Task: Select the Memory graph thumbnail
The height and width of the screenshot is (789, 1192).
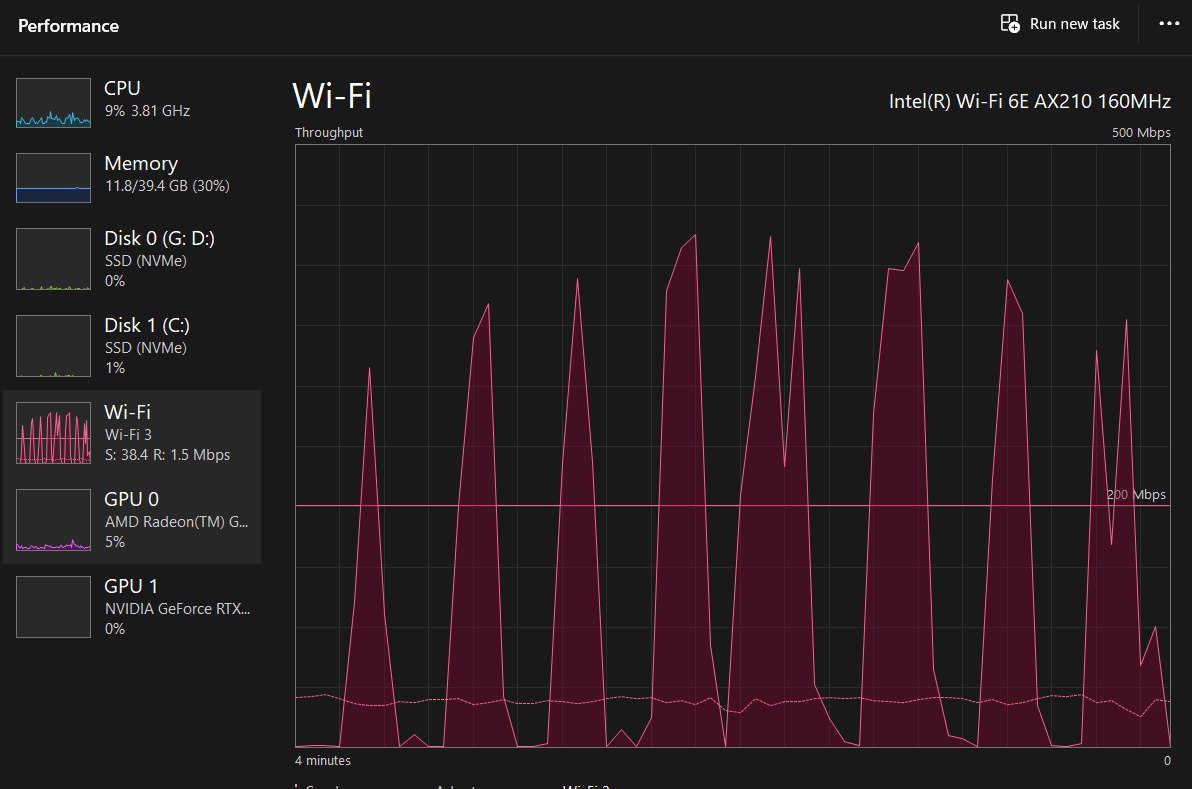Action: tap(53, 178)
